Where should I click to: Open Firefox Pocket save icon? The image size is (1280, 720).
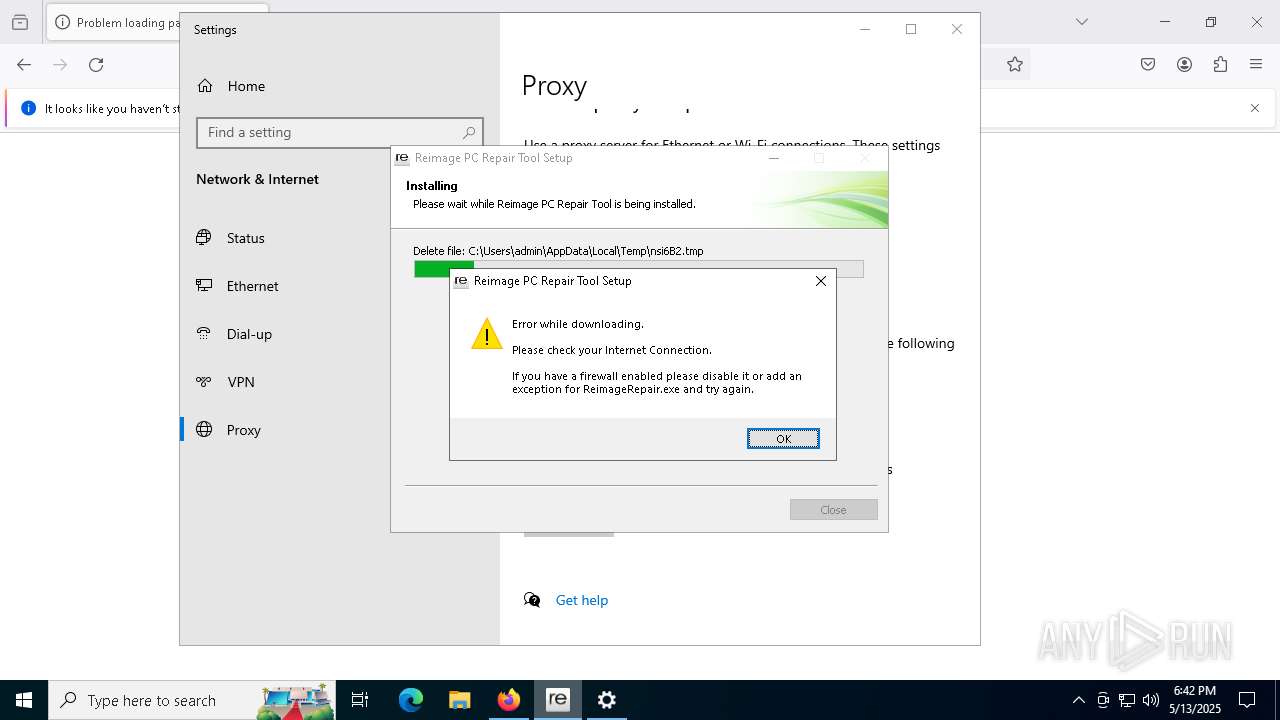(x=1148, y=65)
